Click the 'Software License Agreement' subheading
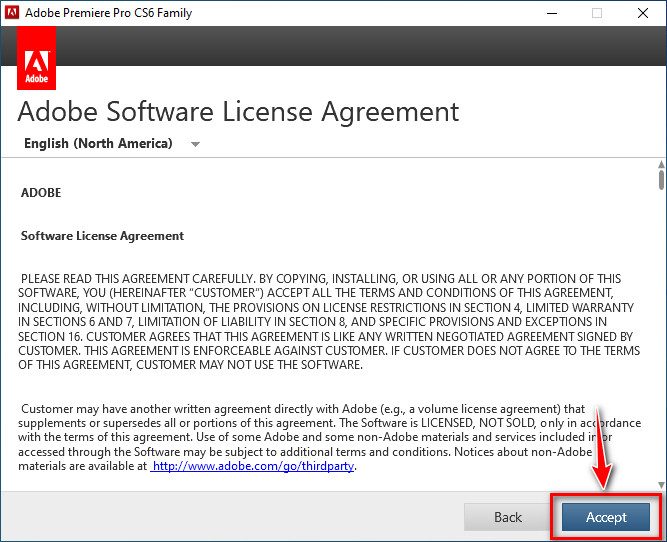The width and height of the screenshot is (667, 542). click(x=103, y=236)
